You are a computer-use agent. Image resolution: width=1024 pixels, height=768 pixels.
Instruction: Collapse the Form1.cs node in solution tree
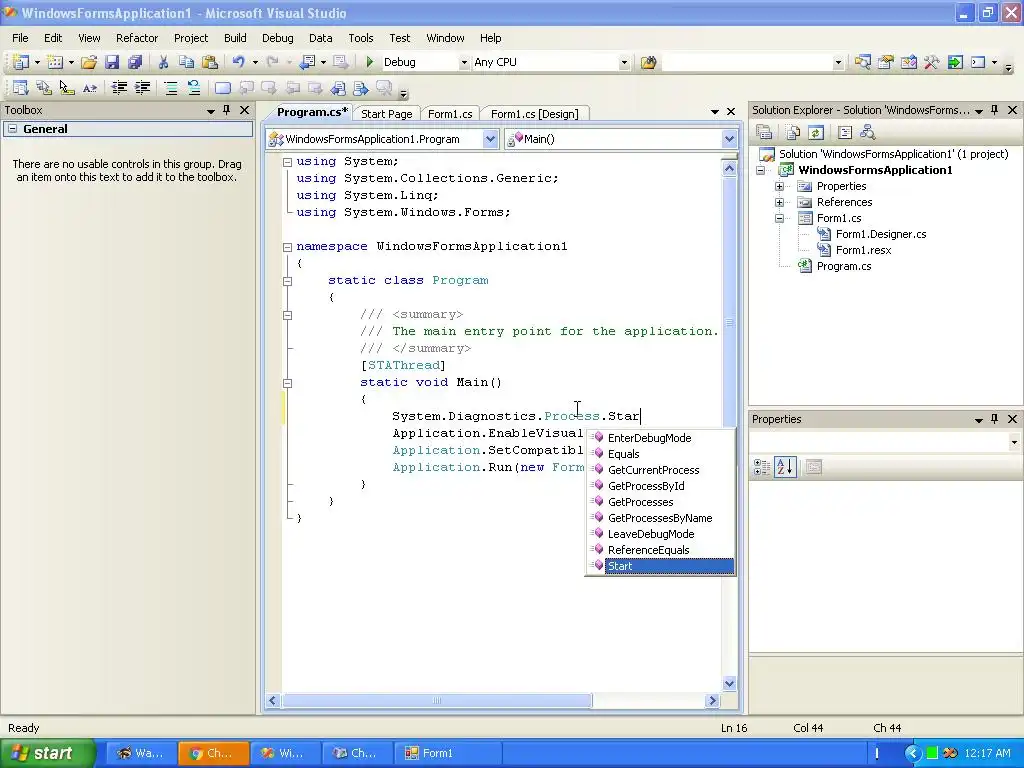point(779,218)
